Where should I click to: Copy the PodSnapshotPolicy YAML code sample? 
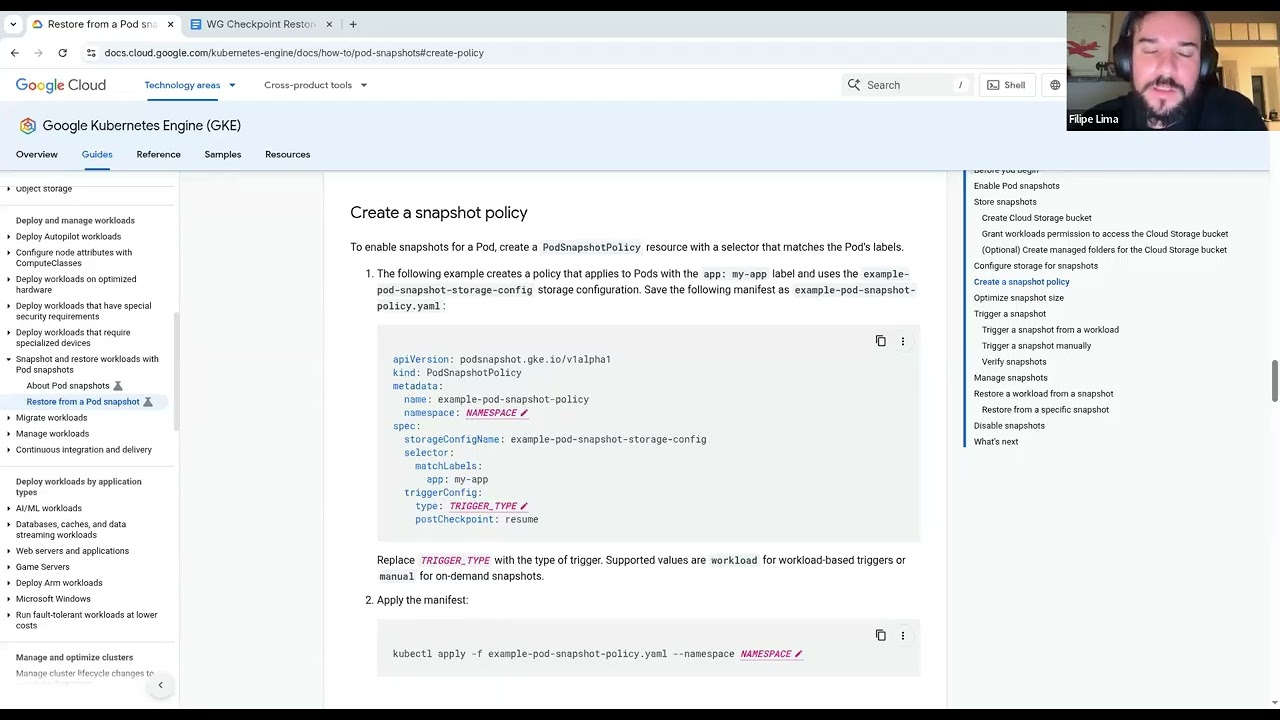point(881,341)
